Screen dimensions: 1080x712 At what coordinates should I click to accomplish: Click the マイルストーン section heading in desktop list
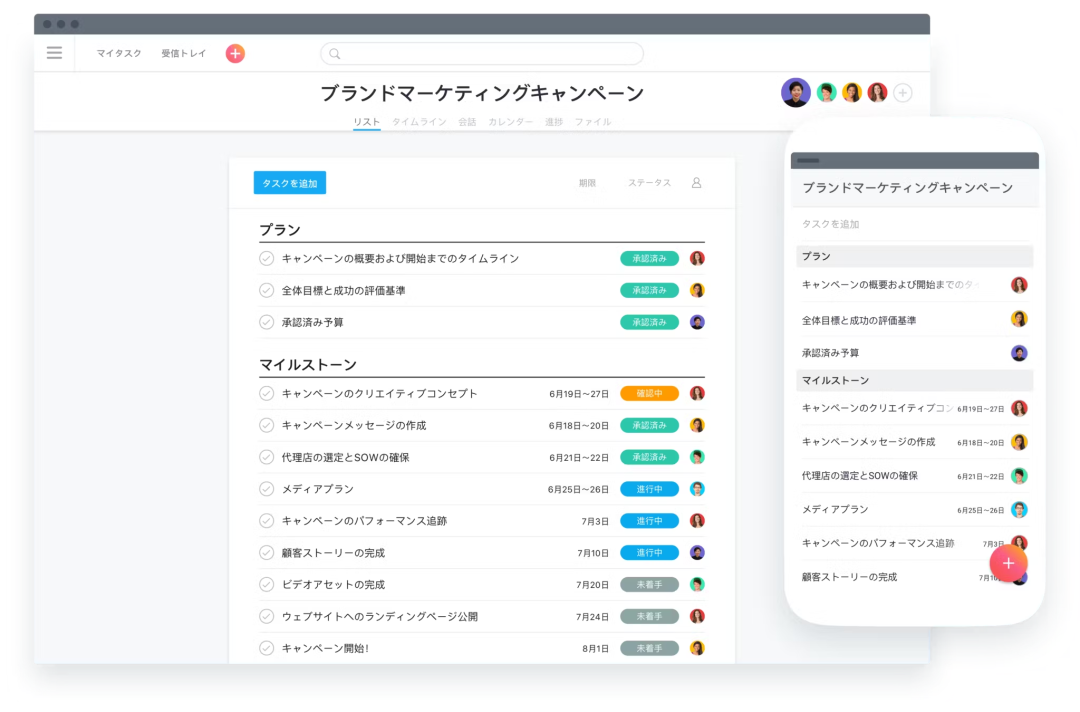[308, 364]
